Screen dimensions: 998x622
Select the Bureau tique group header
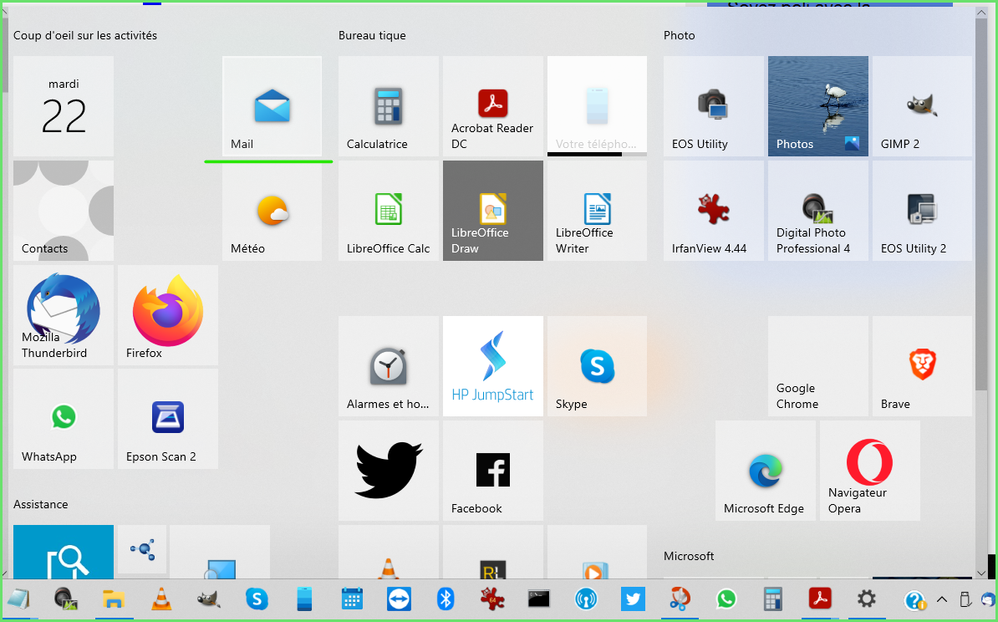(372, 36)
